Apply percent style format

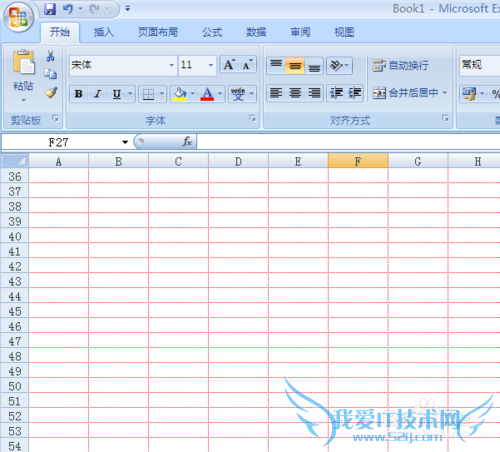click(x=496, y=94)
